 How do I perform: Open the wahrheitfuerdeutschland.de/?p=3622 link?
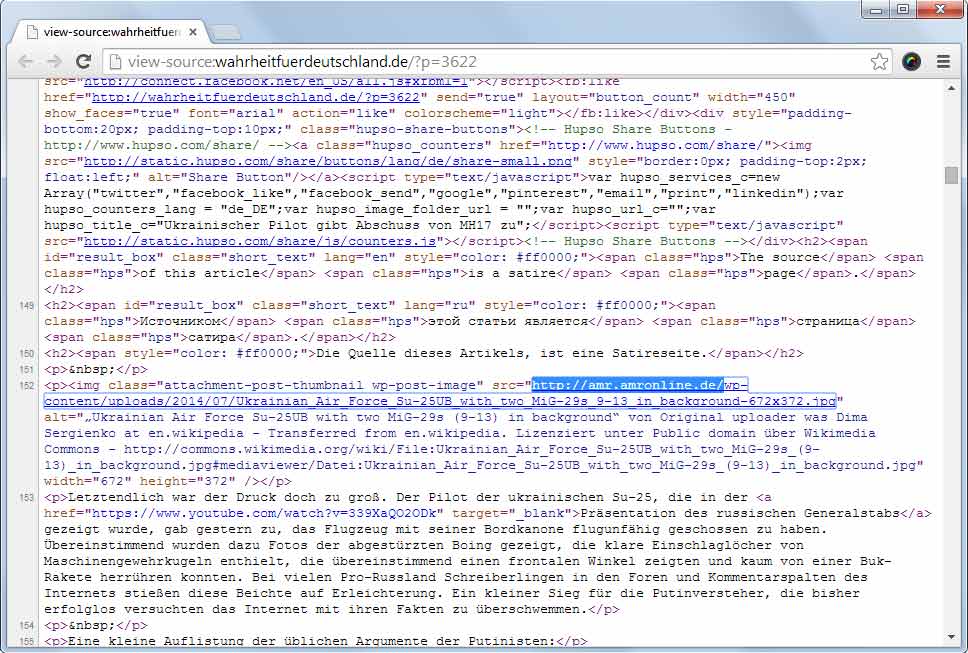[256, 97]
